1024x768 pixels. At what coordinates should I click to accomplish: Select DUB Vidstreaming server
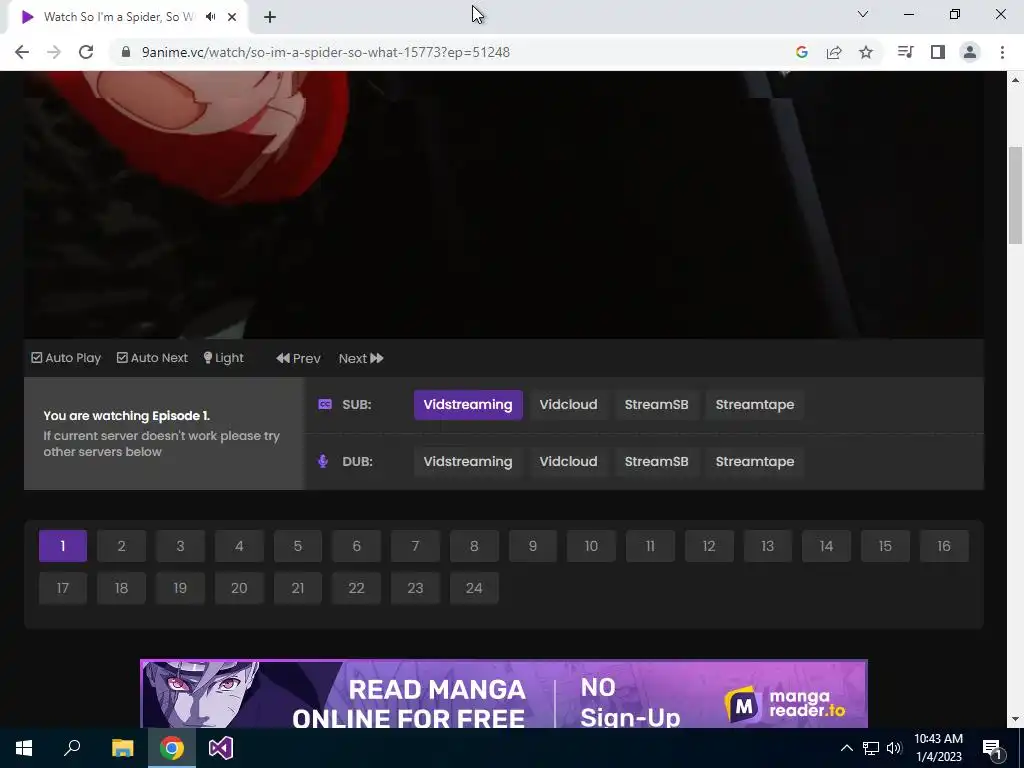click(x=468, y=462)
